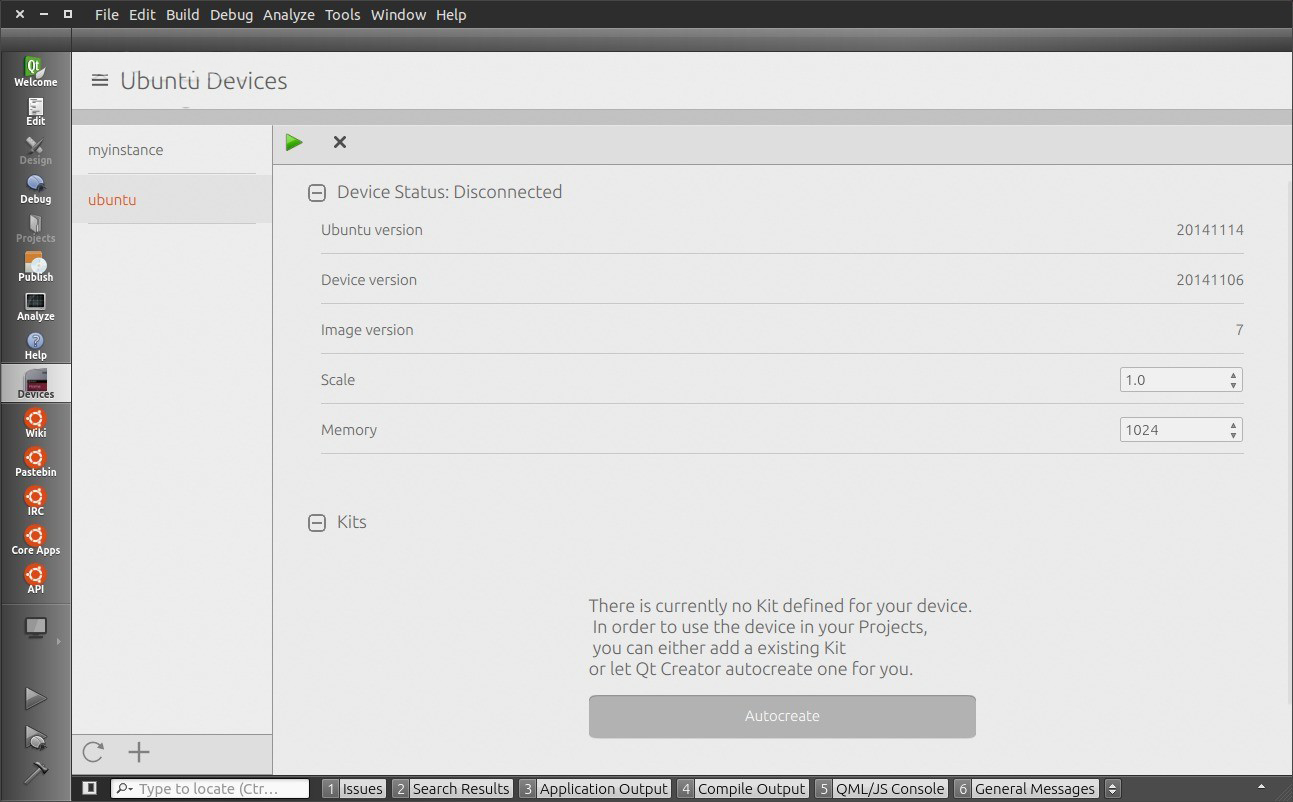Click the Build project hammer icon
Image resolution: width=1293 pixels, height=802 pixels.
tap(35, 773)
